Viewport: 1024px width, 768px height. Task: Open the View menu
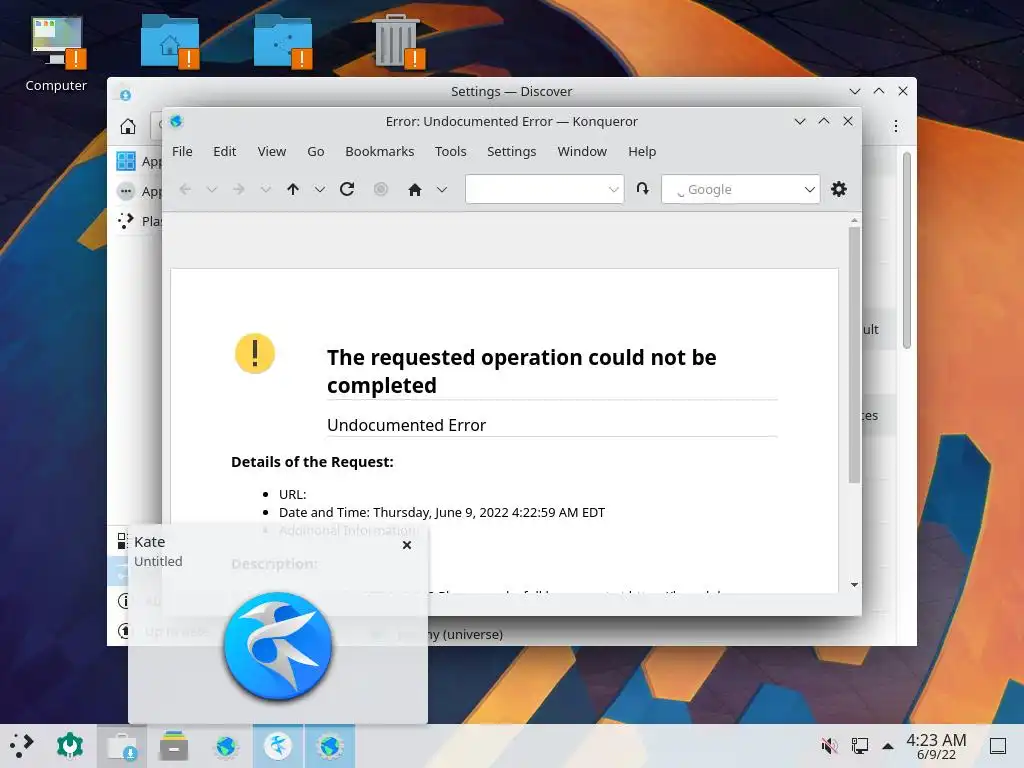272,152
